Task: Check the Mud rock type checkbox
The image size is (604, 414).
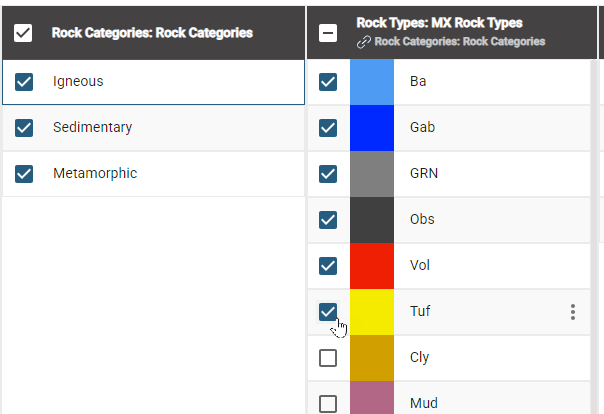Action: point(328,404)
